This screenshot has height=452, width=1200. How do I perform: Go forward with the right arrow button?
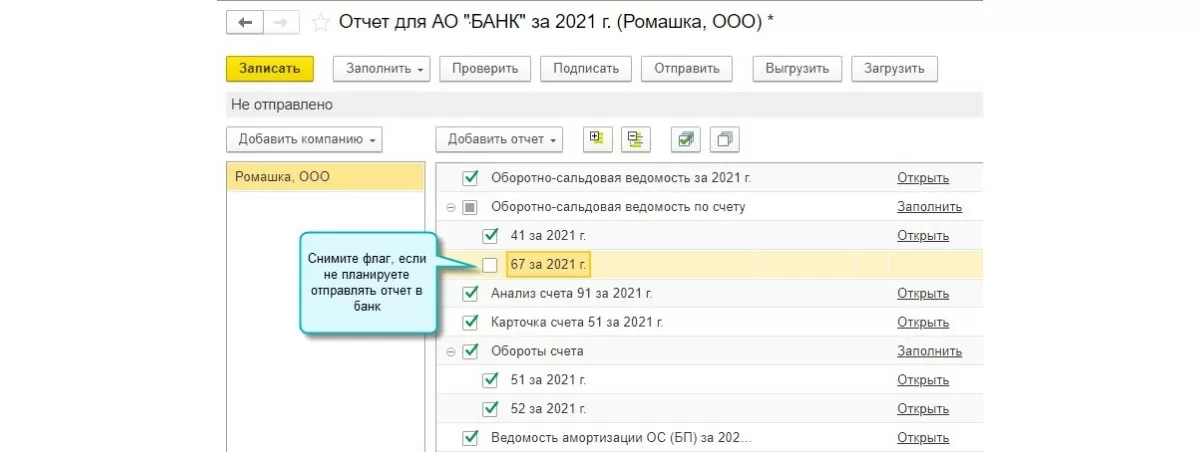click(282, 22)
